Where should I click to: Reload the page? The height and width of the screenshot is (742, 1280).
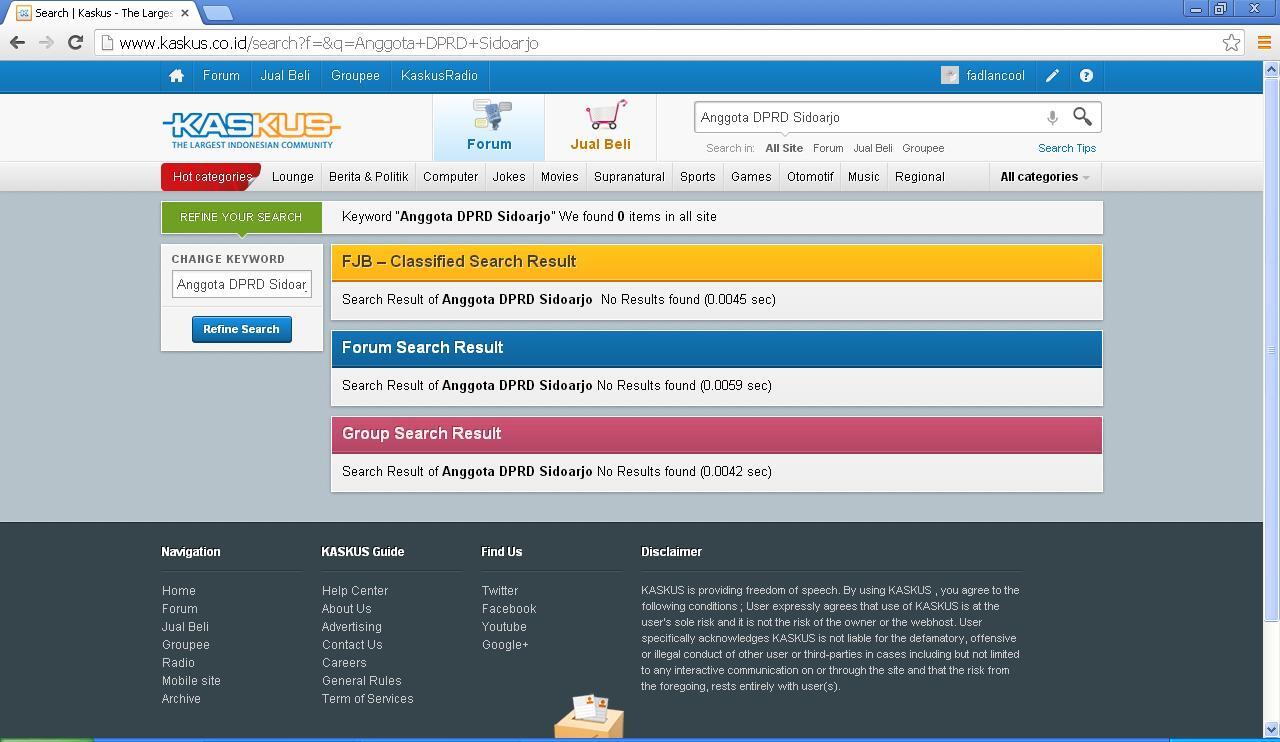[75, 43]
